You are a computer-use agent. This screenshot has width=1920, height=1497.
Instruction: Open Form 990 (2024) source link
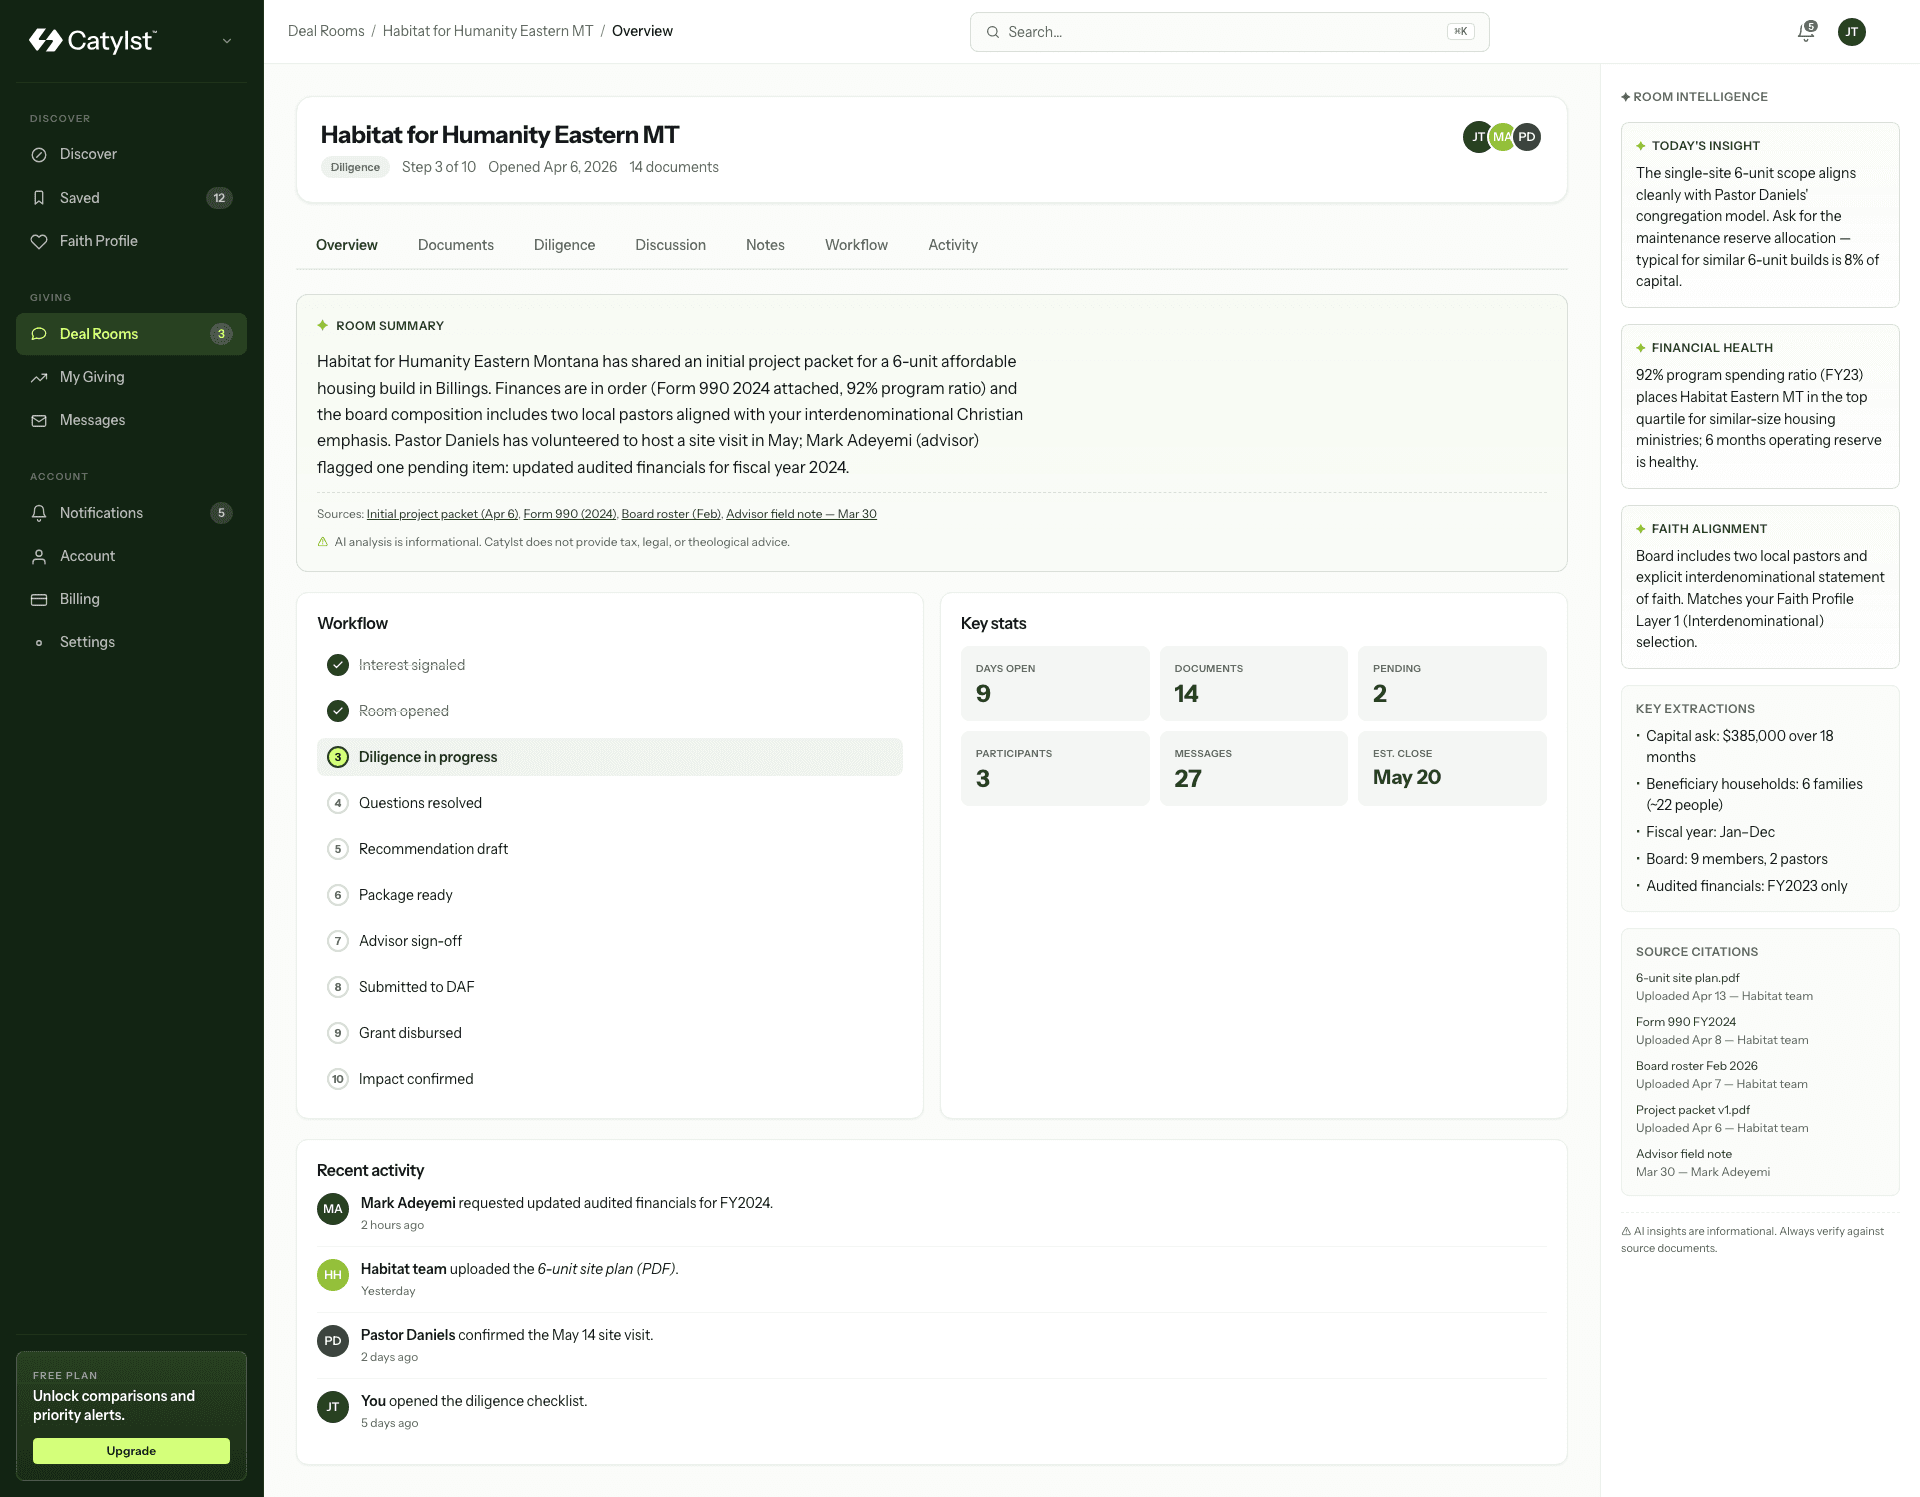click(569, 514)
